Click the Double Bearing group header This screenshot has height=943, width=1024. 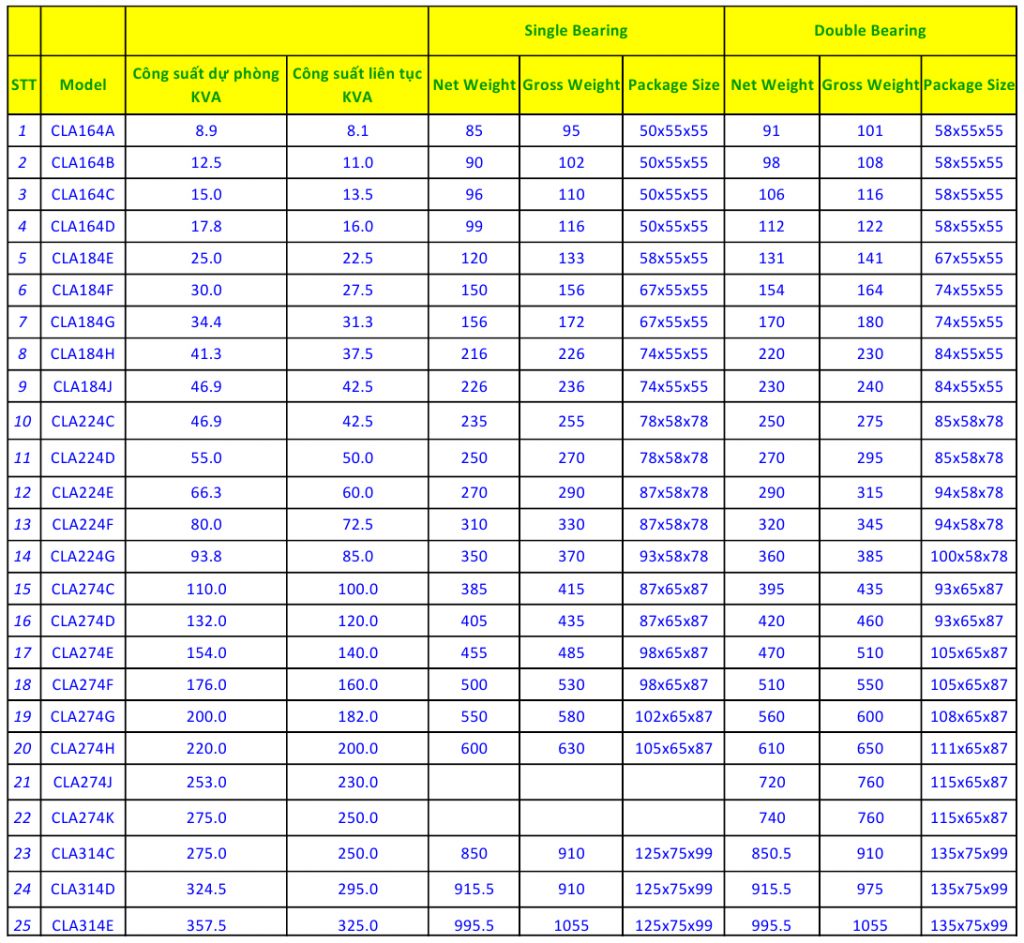coord(869,31)
